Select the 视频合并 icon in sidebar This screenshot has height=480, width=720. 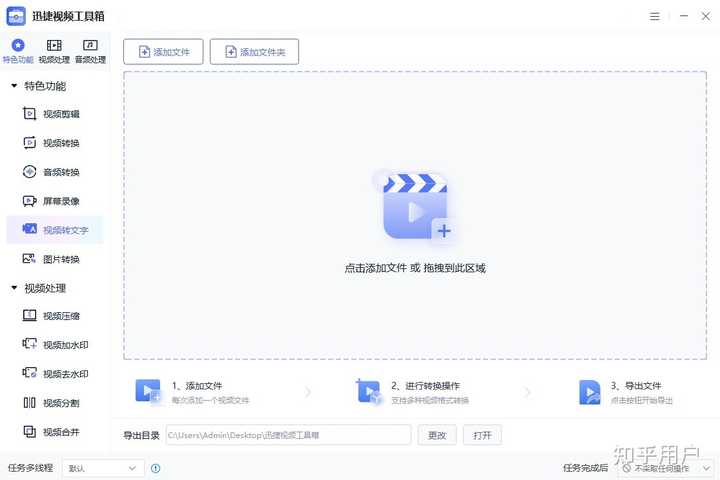tap(29, 431)
